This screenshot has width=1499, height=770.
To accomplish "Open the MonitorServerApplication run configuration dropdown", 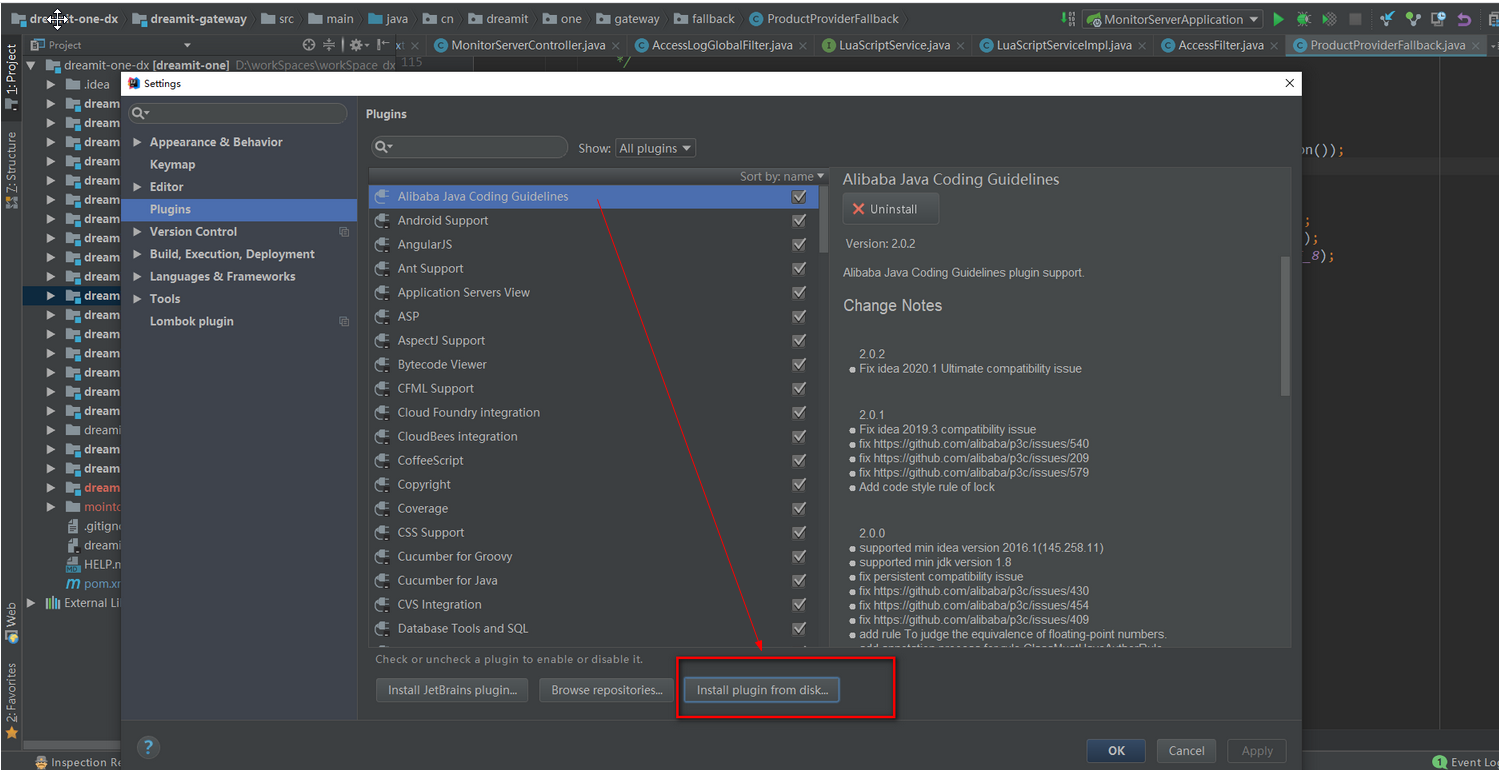I will (1172, 19).
